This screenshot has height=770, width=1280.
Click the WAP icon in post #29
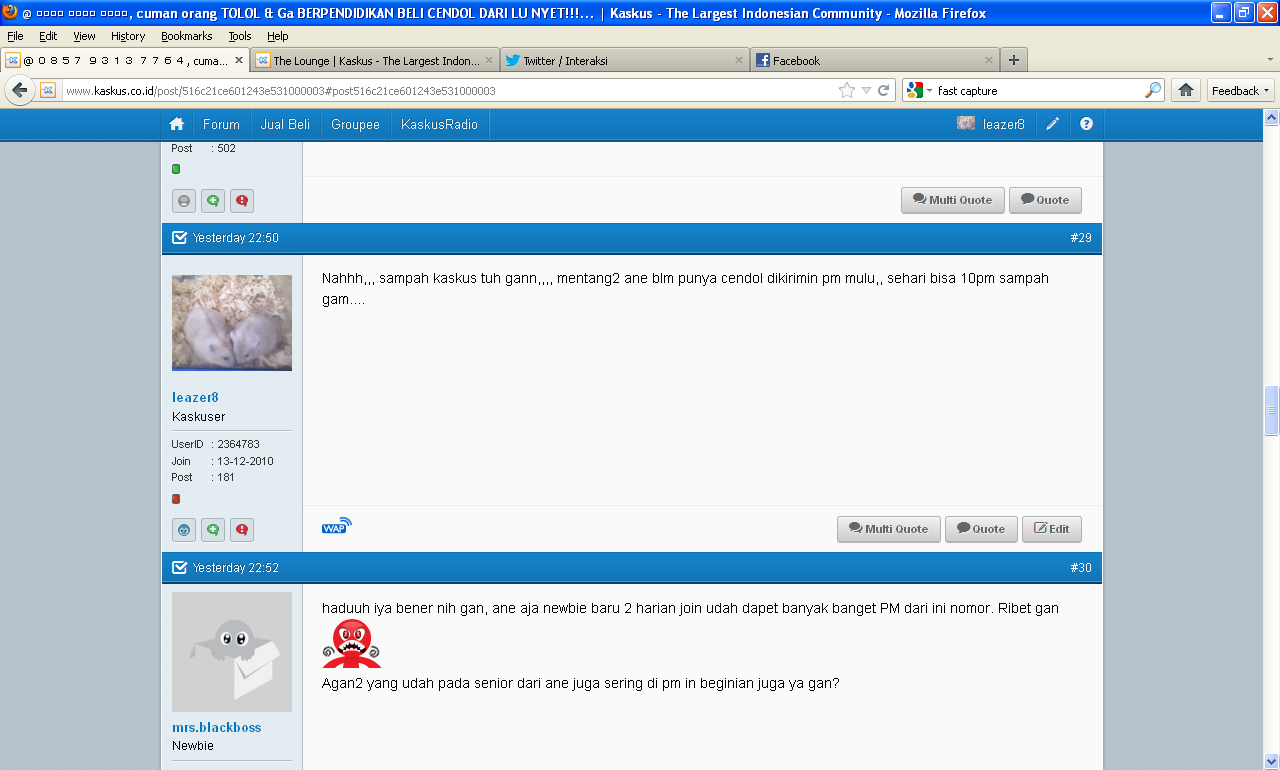click(x=337, y=526)
